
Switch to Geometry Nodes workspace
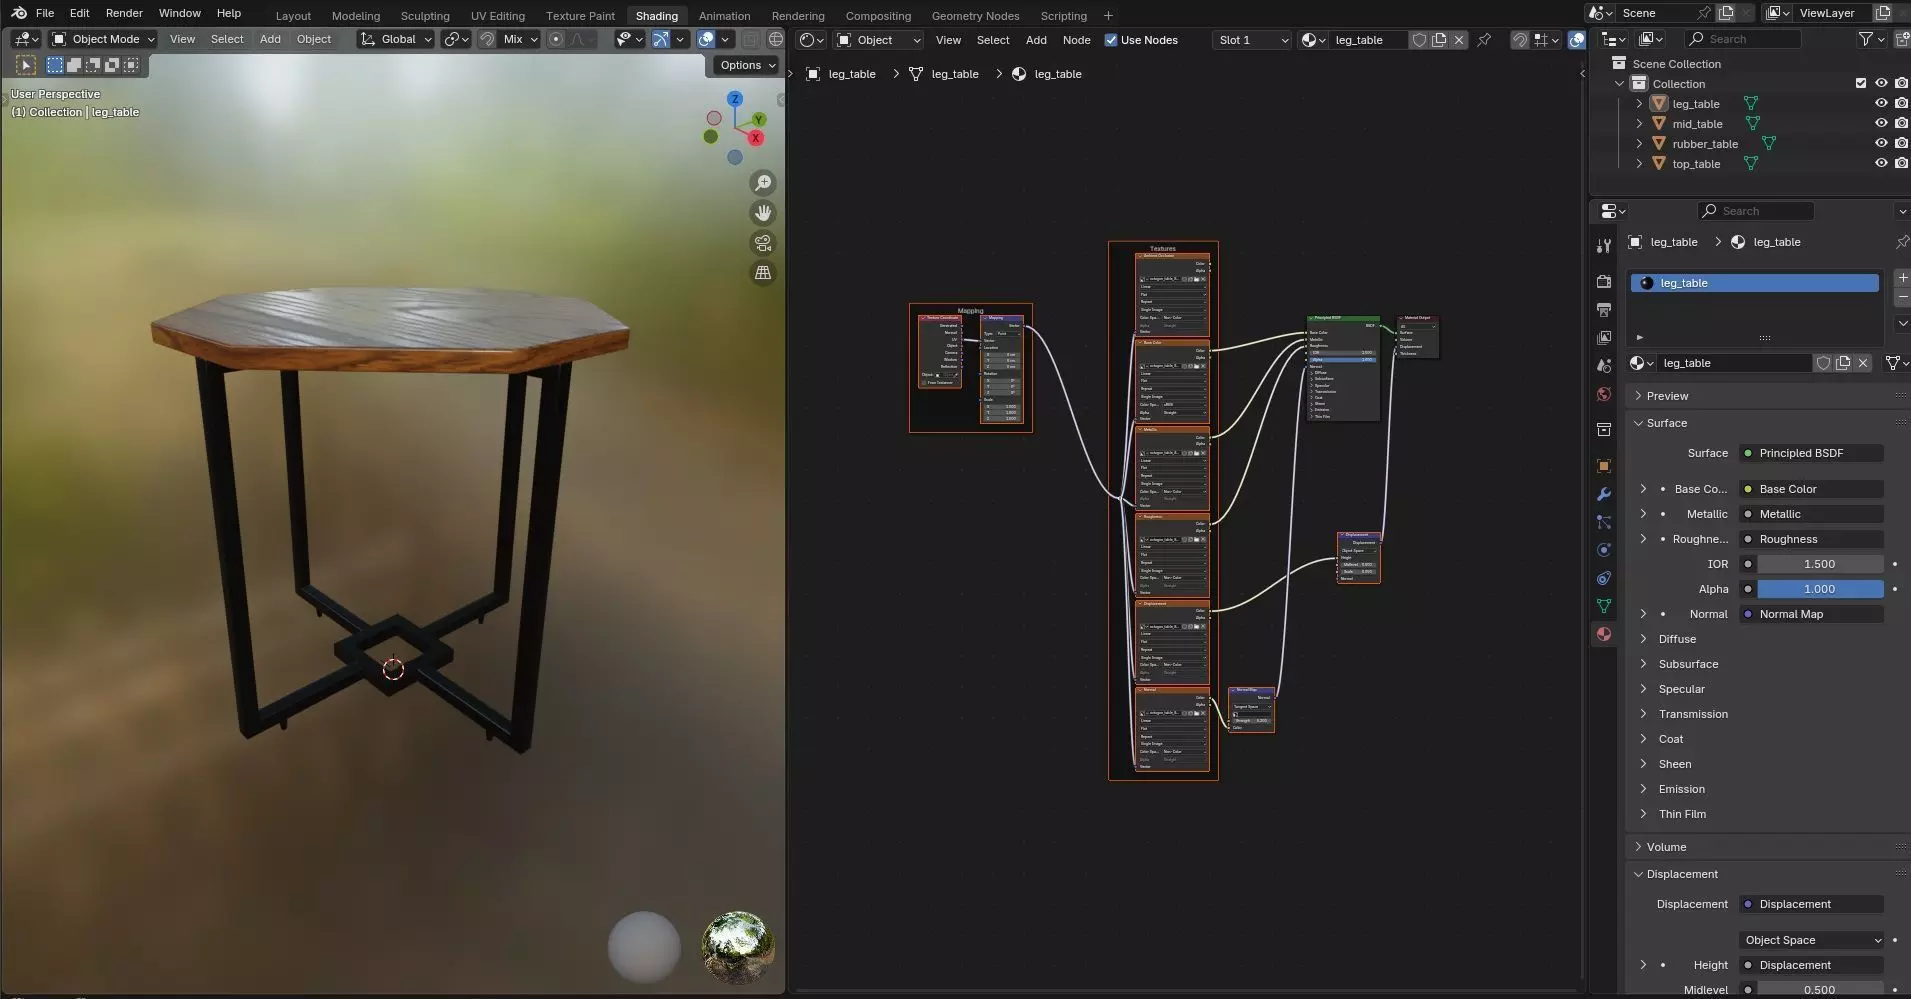pyautogui.click(x=975, y=16)
